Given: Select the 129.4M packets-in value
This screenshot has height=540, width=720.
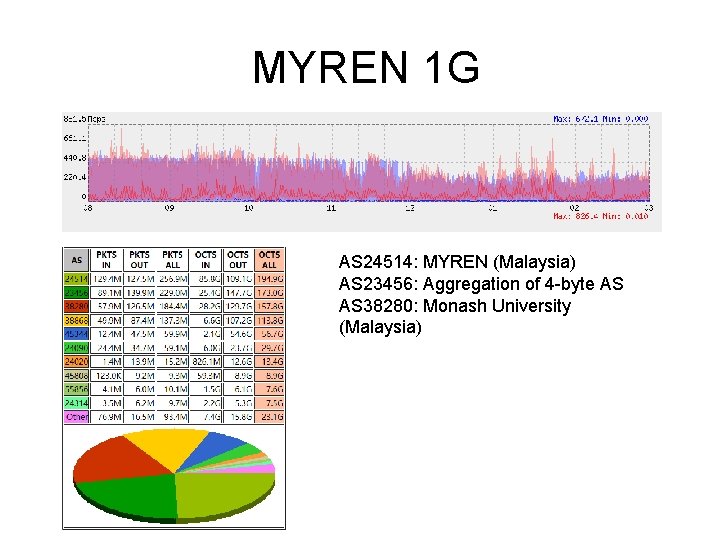Looking at the screenshot, I should click(x=107, y=279).
